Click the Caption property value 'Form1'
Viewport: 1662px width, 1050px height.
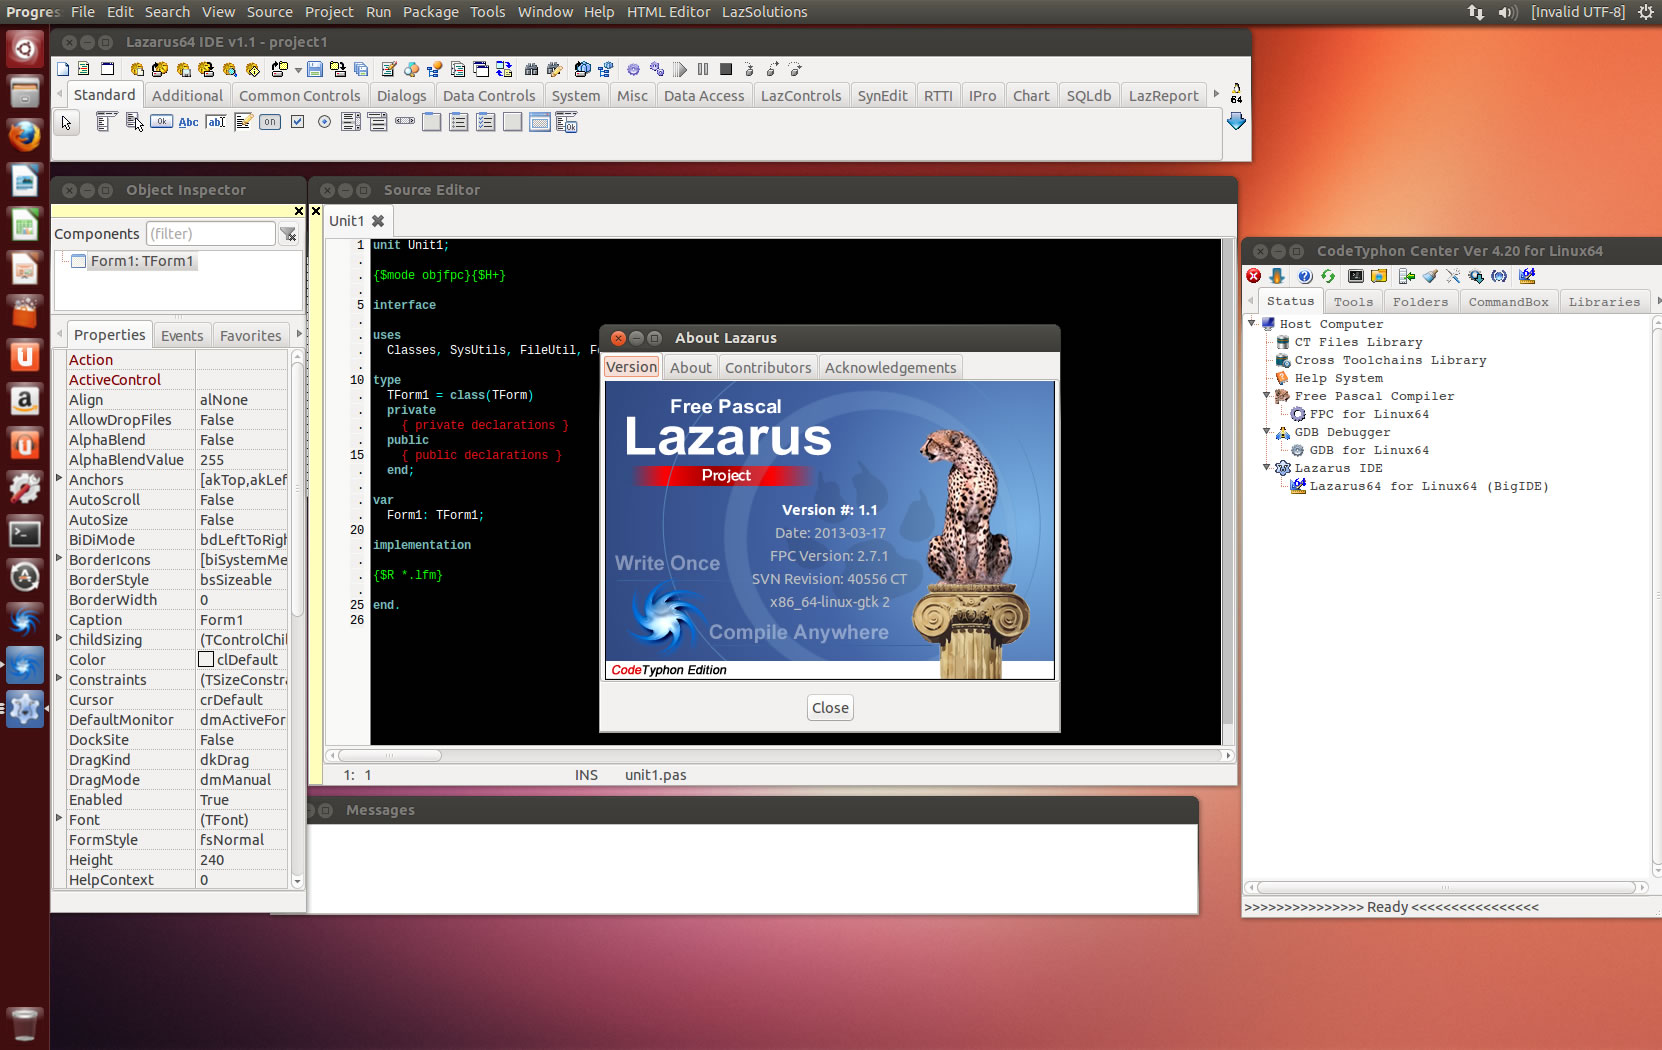(x=241, y=620)
